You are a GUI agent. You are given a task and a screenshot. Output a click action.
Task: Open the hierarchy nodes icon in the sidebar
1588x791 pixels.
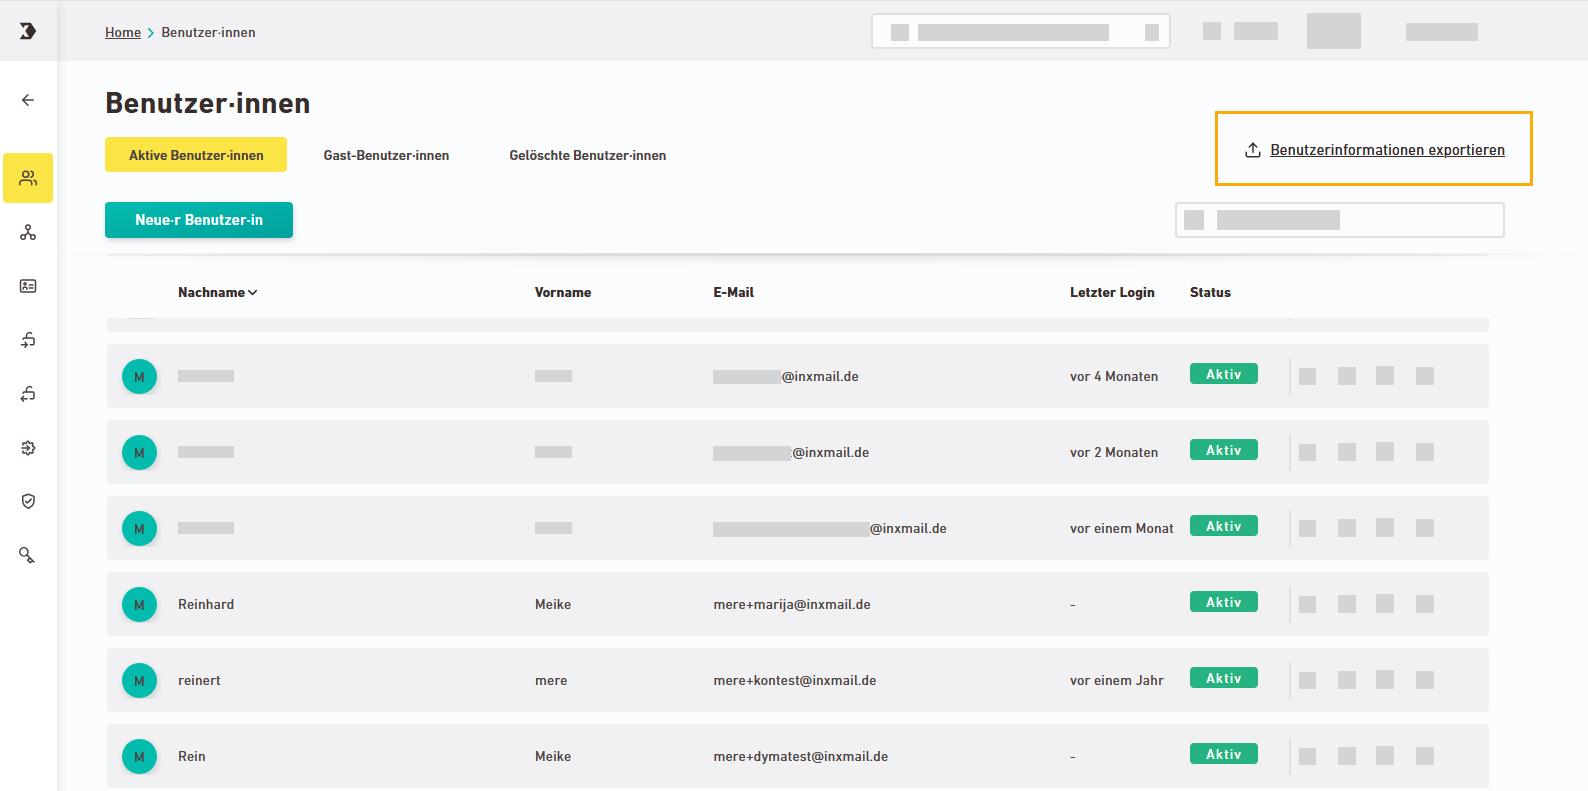[28, 233]
